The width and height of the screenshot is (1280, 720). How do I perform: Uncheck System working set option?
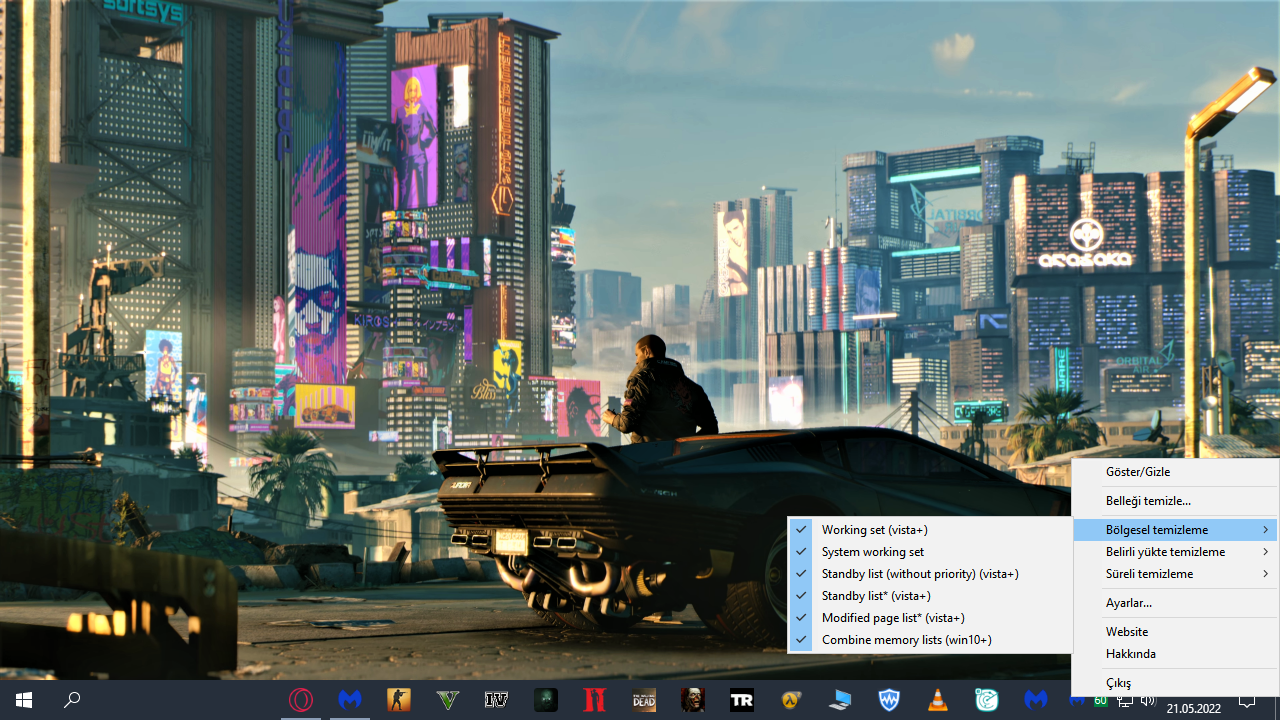tap(930, 552)
